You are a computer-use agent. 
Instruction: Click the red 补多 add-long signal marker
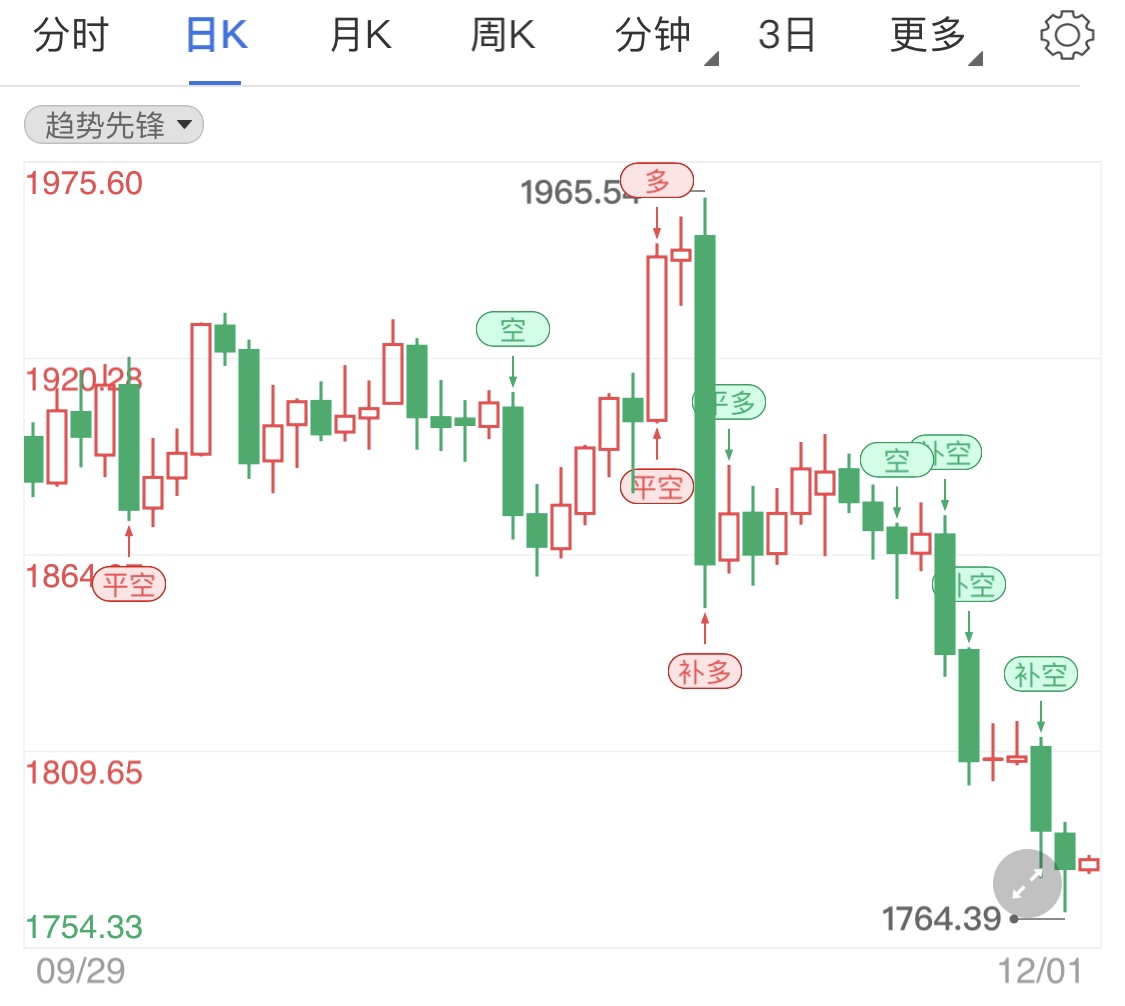(705, 671)
